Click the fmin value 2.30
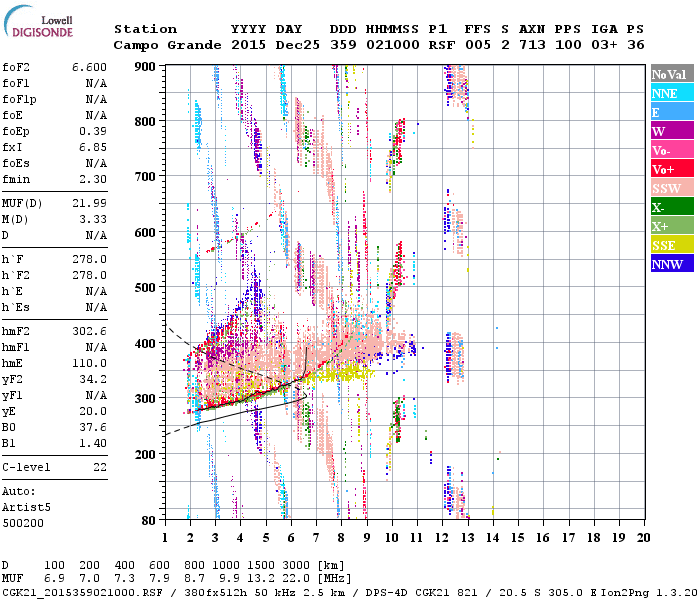Viewport: 700px width, 600px height. click(x=93, y=179)
